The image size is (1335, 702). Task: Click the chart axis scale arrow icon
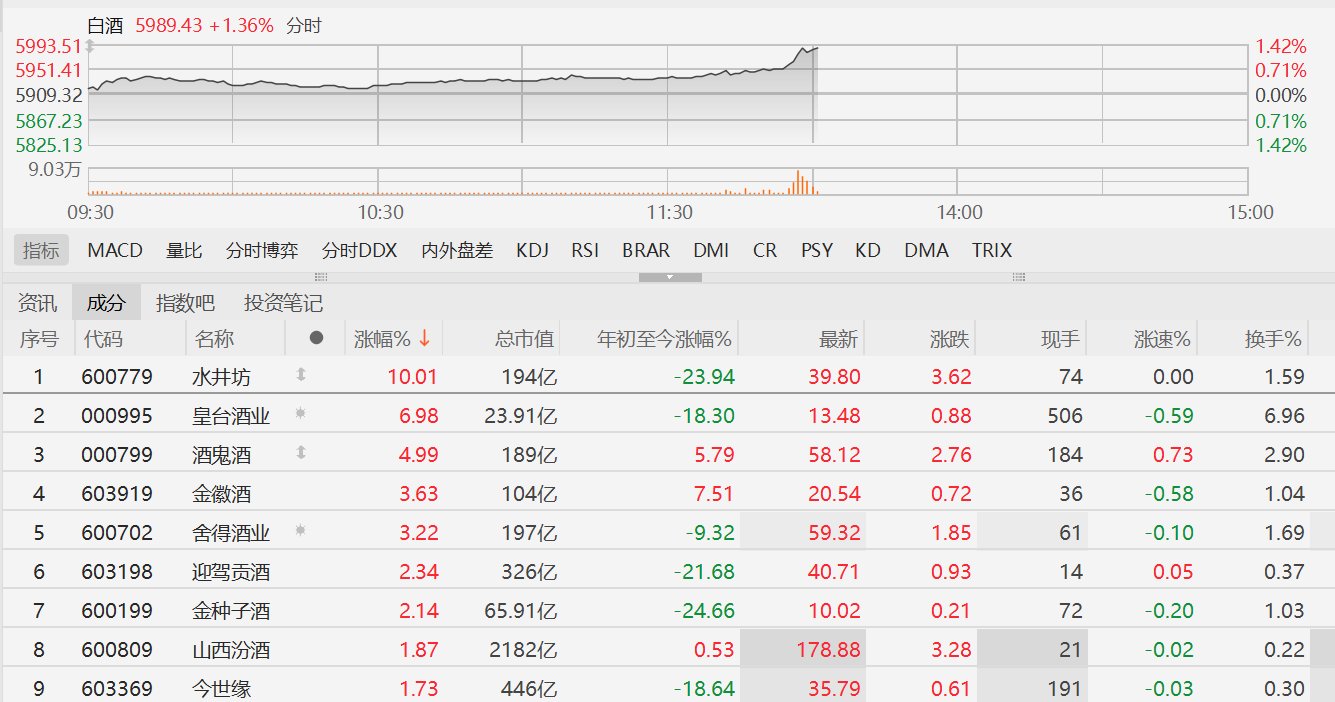point(90,46)
